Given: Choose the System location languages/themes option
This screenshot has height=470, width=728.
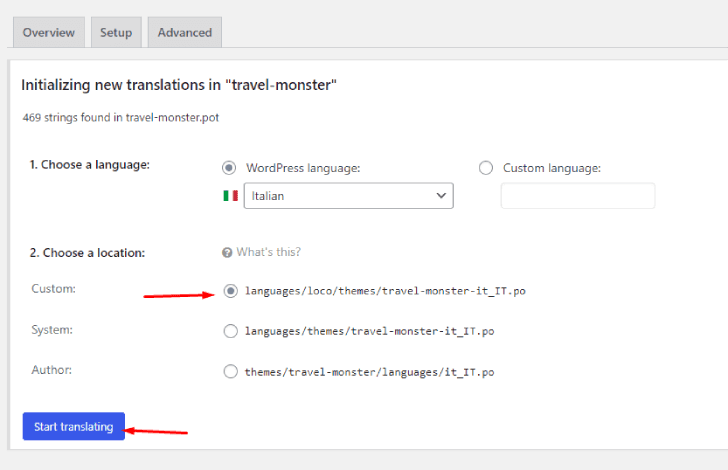Looking at the screenshot, I should [231, 331].
